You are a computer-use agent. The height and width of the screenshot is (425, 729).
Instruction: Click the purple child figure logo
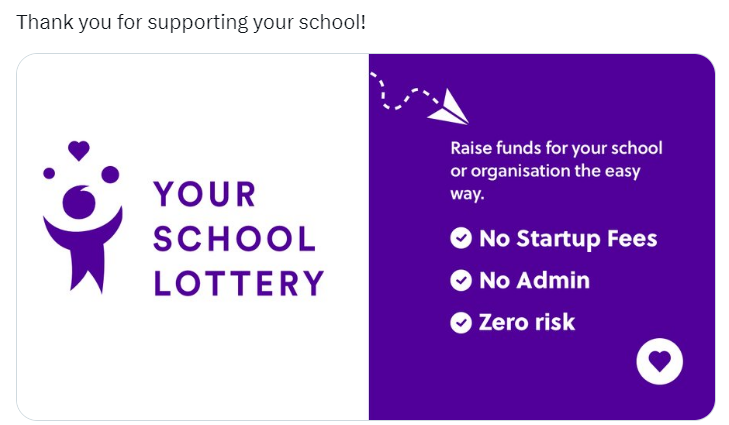coord(82,217)
